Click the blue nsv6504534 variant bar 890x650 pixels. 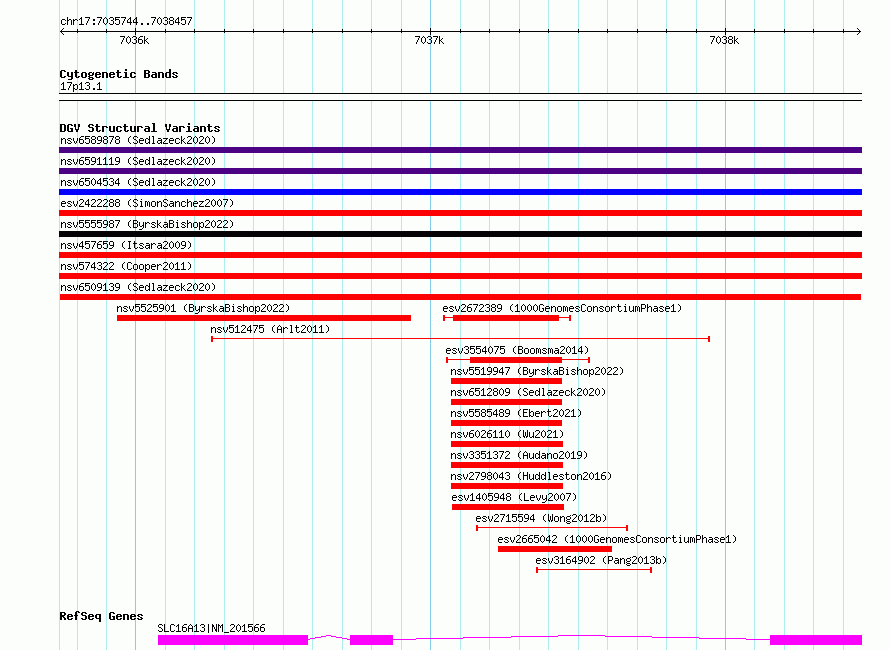click(x=460, y=192)
